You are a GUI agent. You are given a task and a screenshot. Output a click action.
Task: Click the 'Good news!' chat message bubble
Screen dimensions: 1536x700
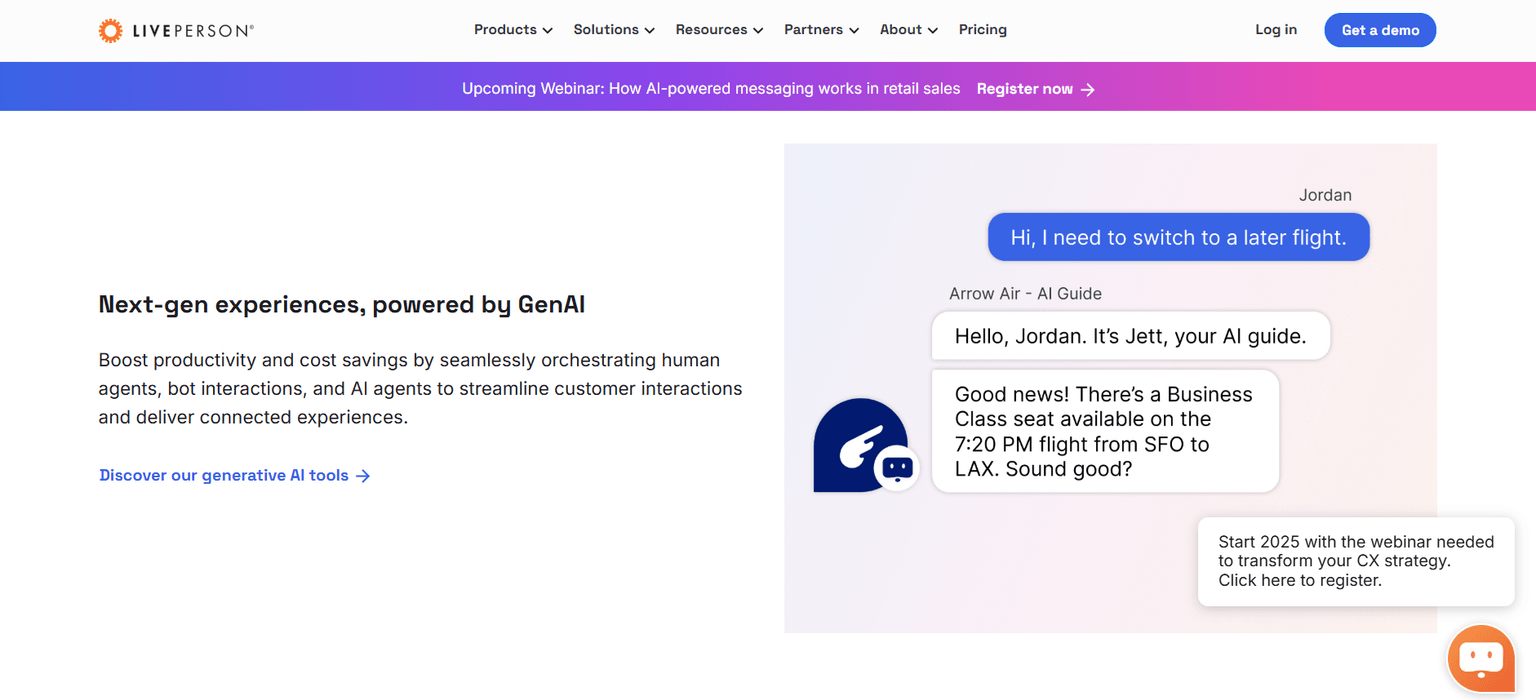pos(1105,431)
